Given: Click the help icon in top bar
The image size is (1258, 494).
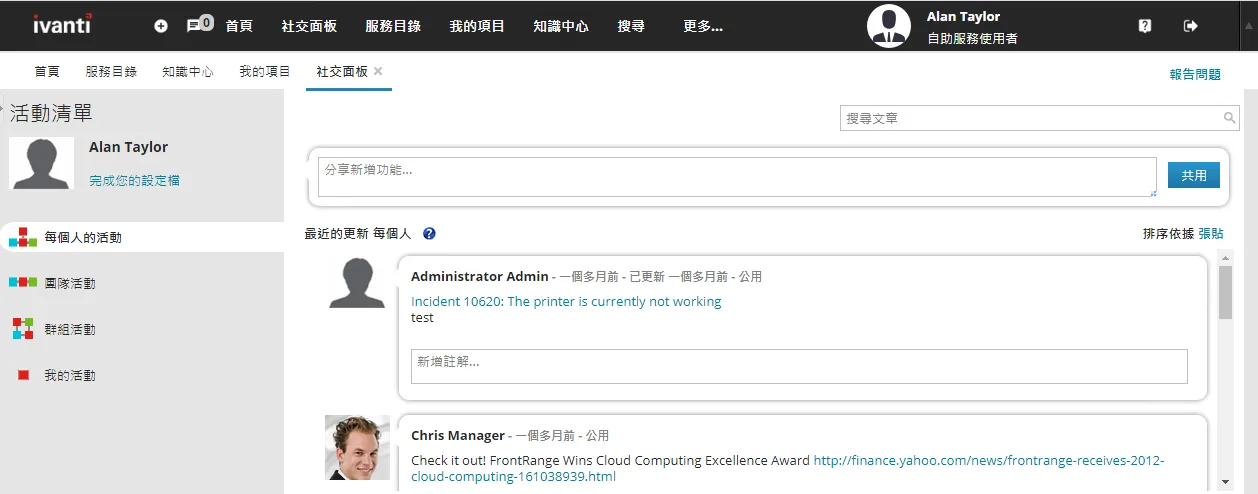Looking at the screenshot, I should [x=1145, y=26].
